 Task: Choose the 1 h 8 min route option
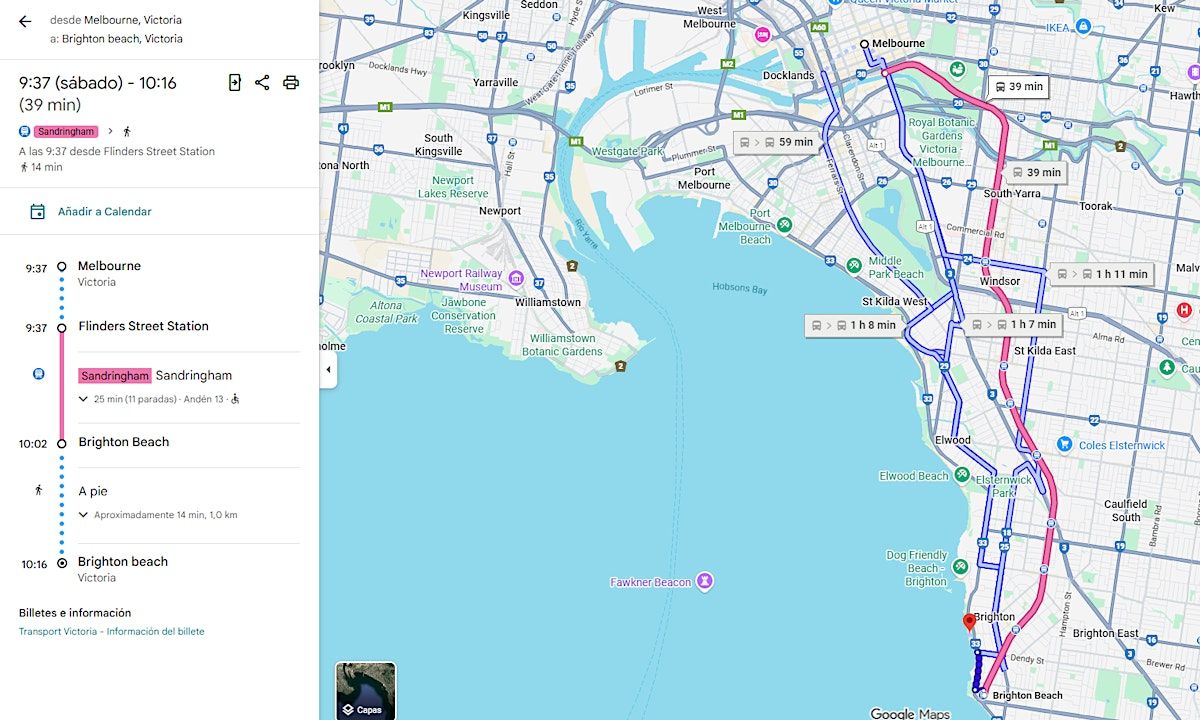coord(853,325)
